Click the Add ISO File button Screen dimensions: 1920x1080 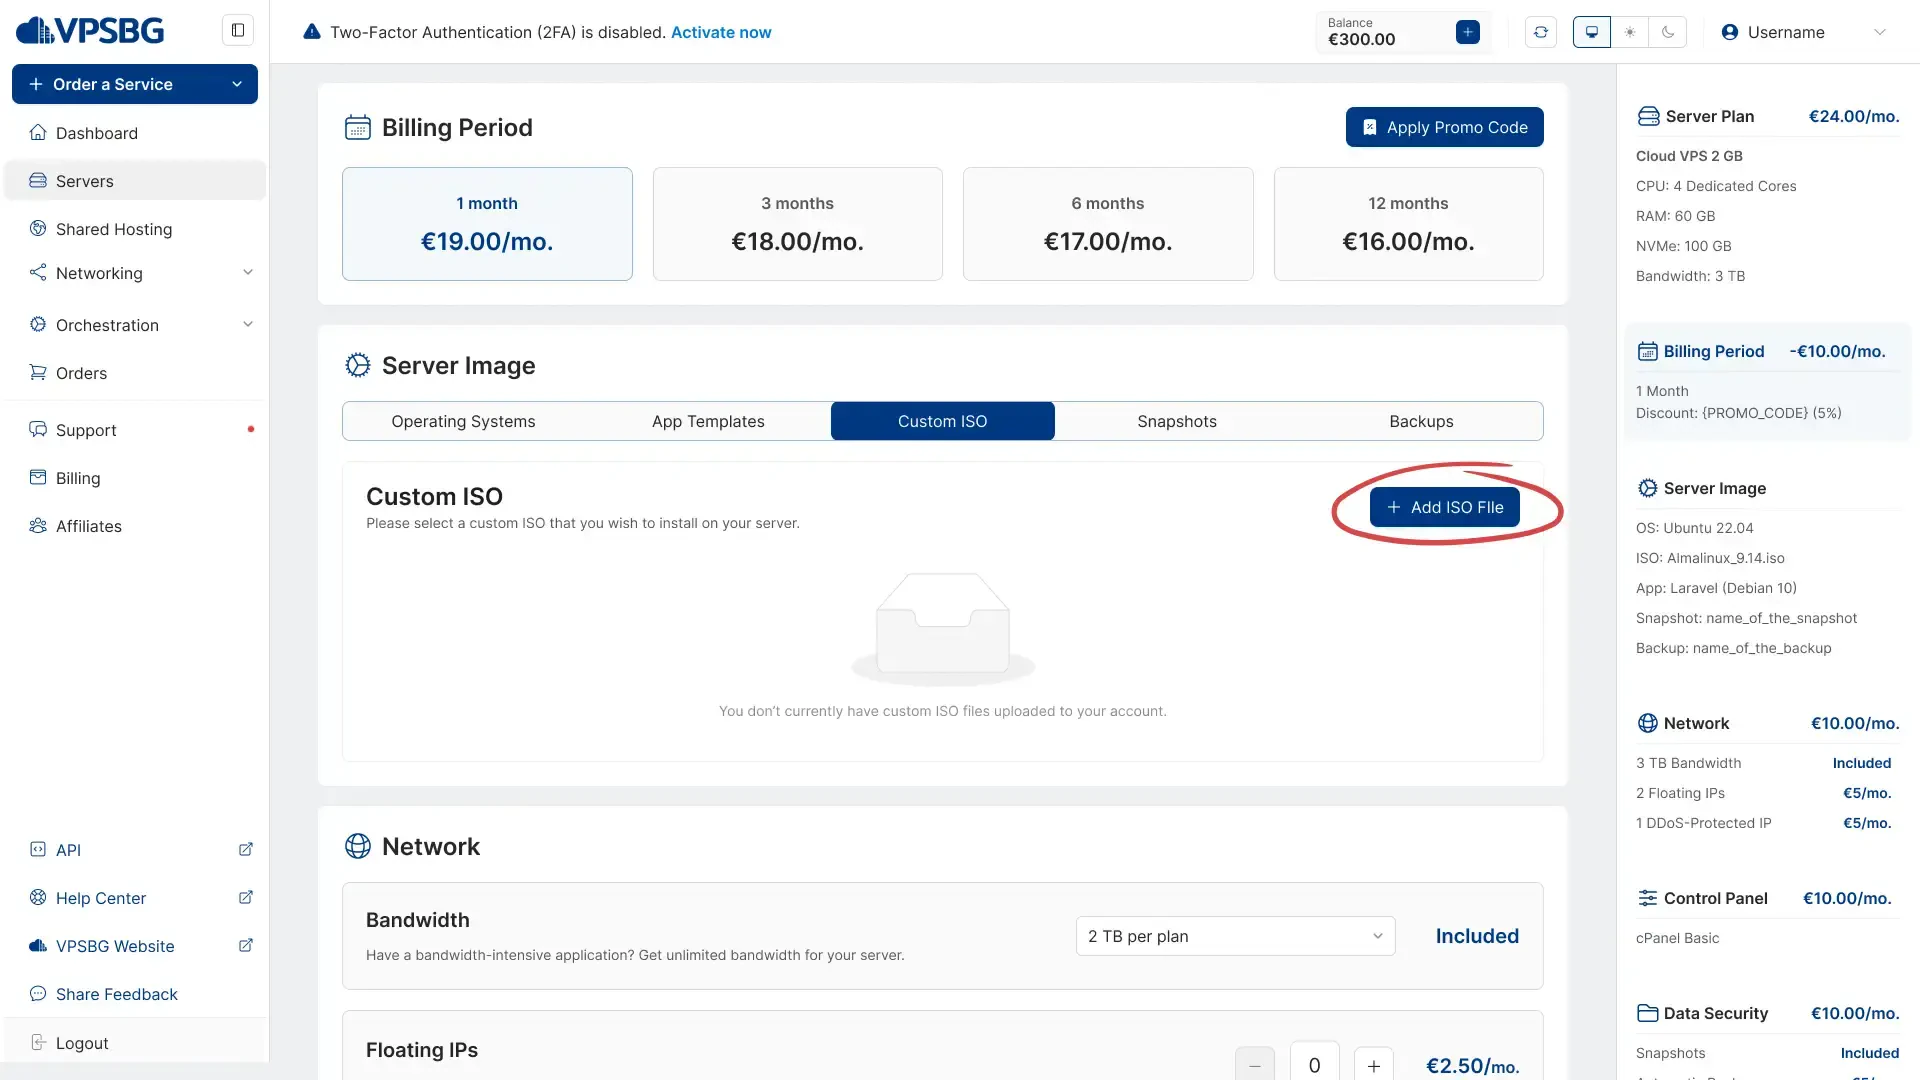1444,507
